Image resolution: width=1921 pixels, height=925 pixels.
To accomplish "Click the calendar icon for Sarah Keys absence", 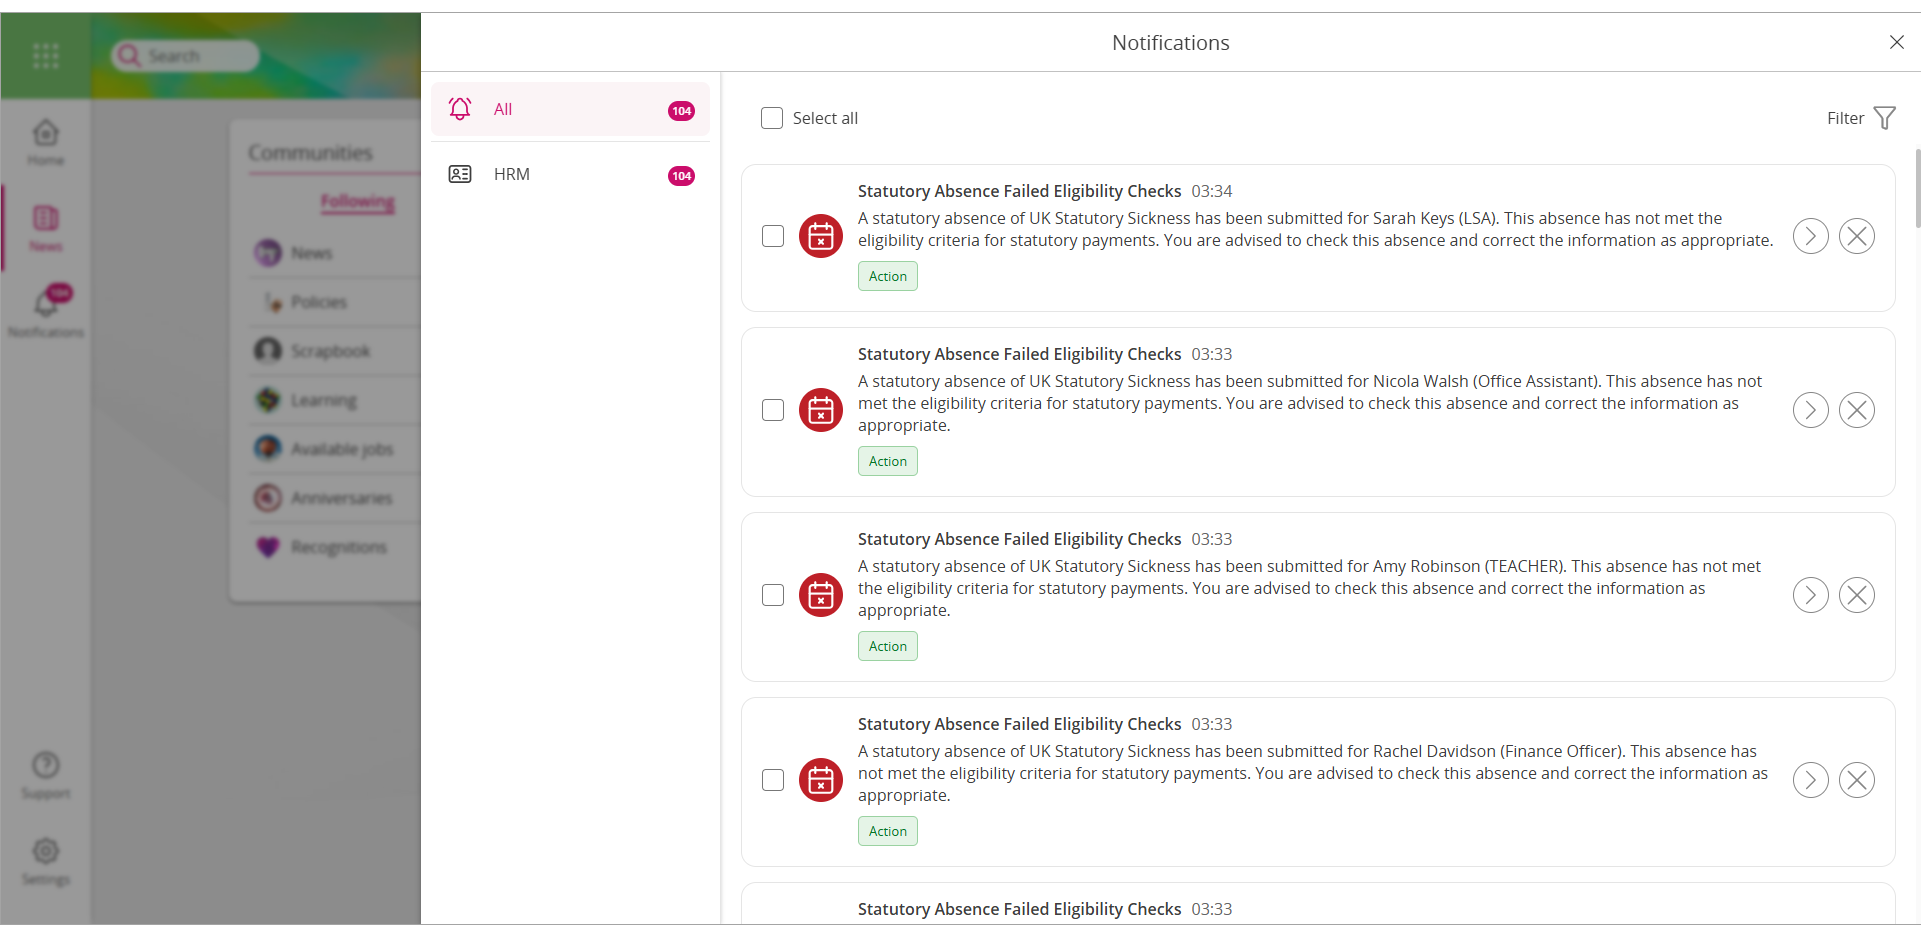I will tap(820, 236).
